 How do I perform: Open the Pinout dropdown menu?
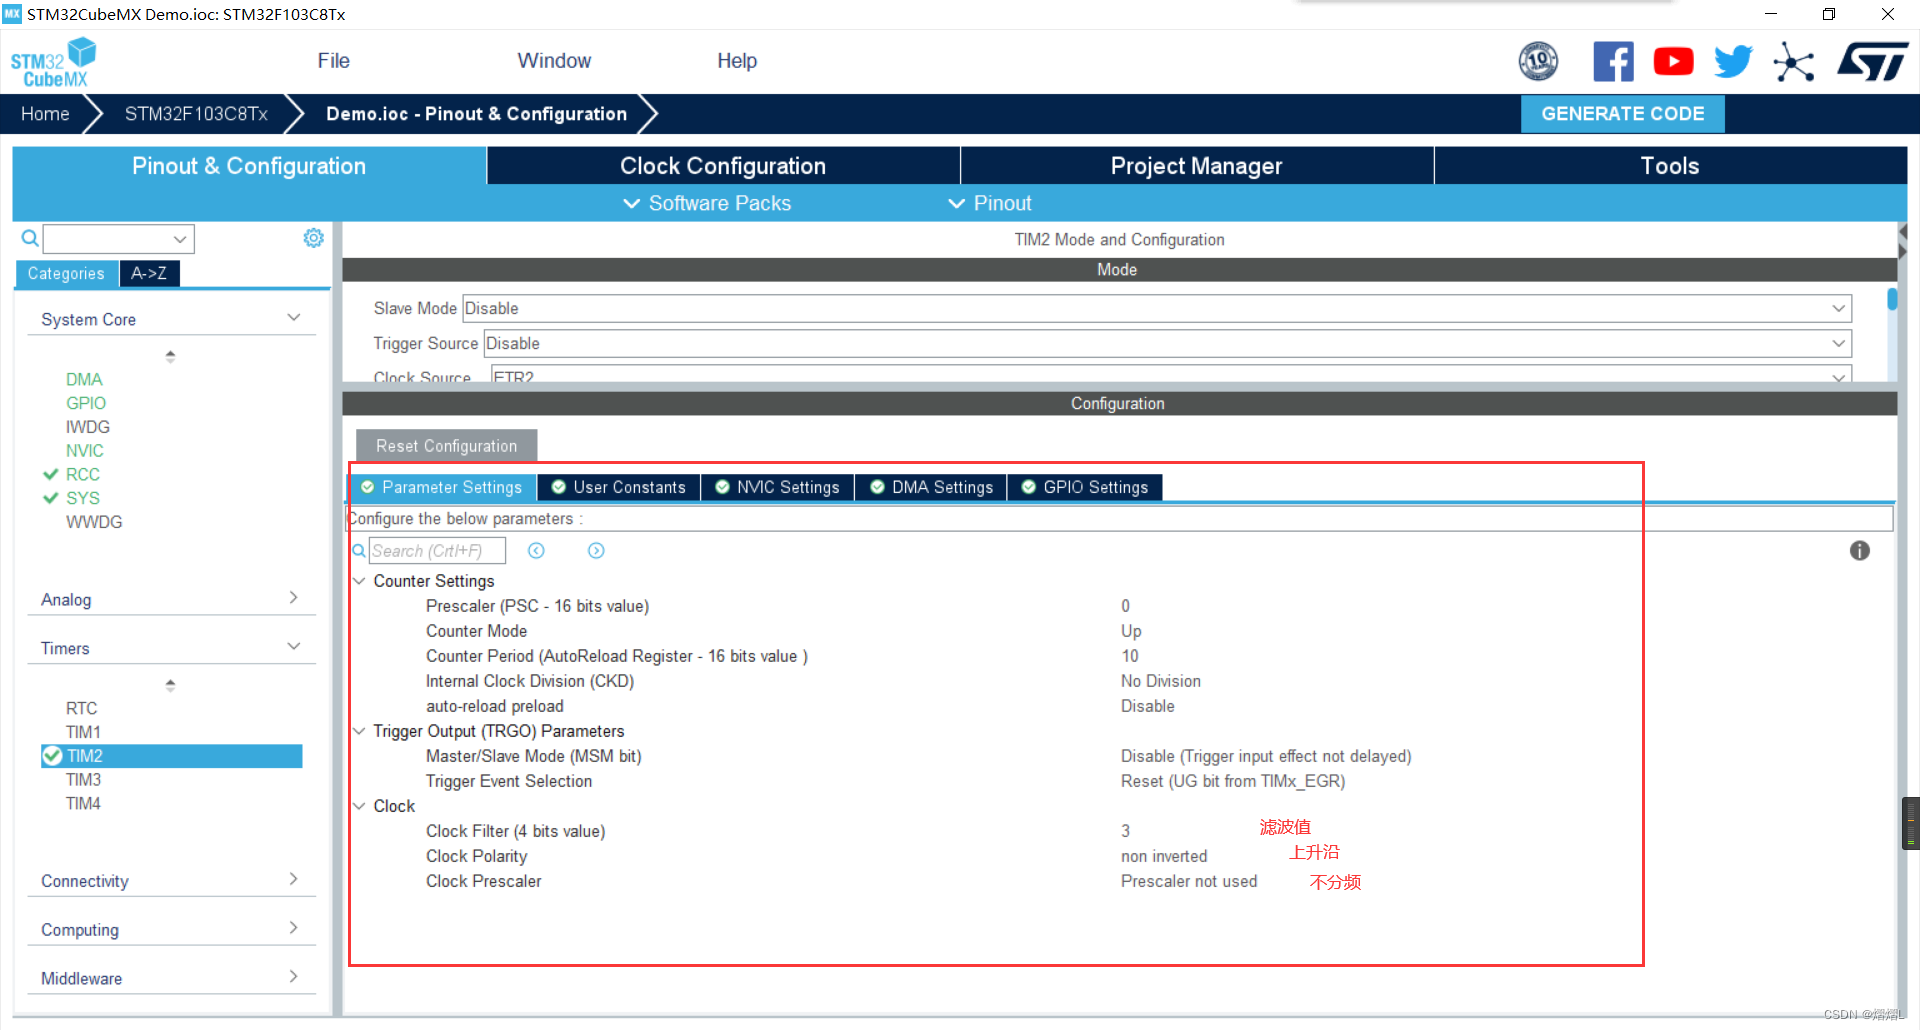(989, 203)
